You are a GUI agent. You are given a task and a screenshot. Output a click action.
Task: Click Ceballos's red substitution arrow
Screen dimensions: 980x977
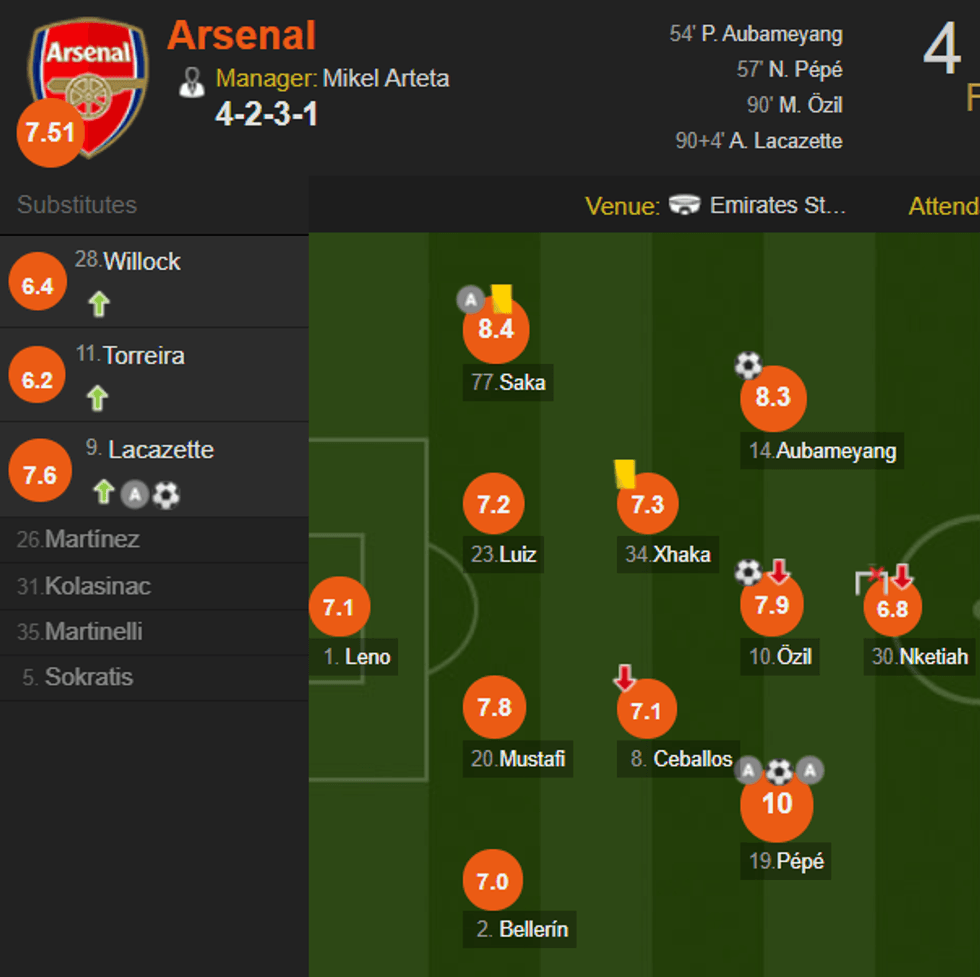pos(625,678)
